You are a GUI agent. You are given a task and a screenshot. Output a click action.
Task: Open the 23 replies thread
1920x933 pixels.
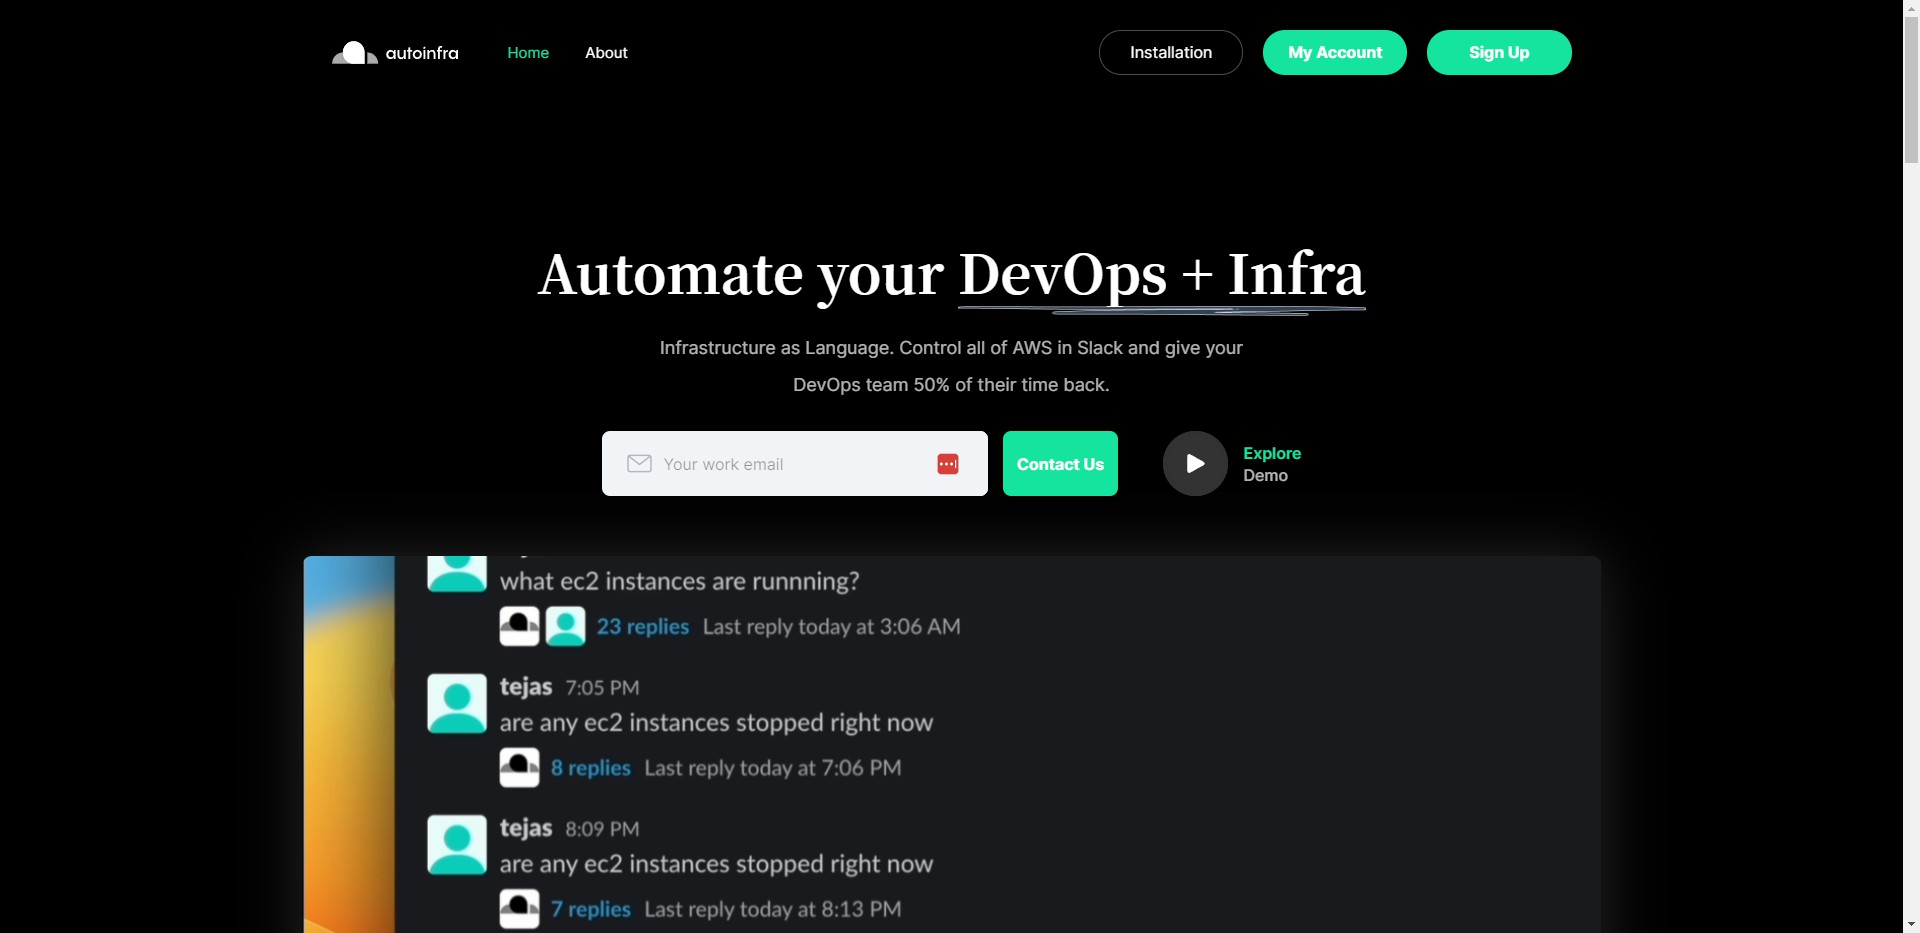pyautogui.click(x=643, y=627)
